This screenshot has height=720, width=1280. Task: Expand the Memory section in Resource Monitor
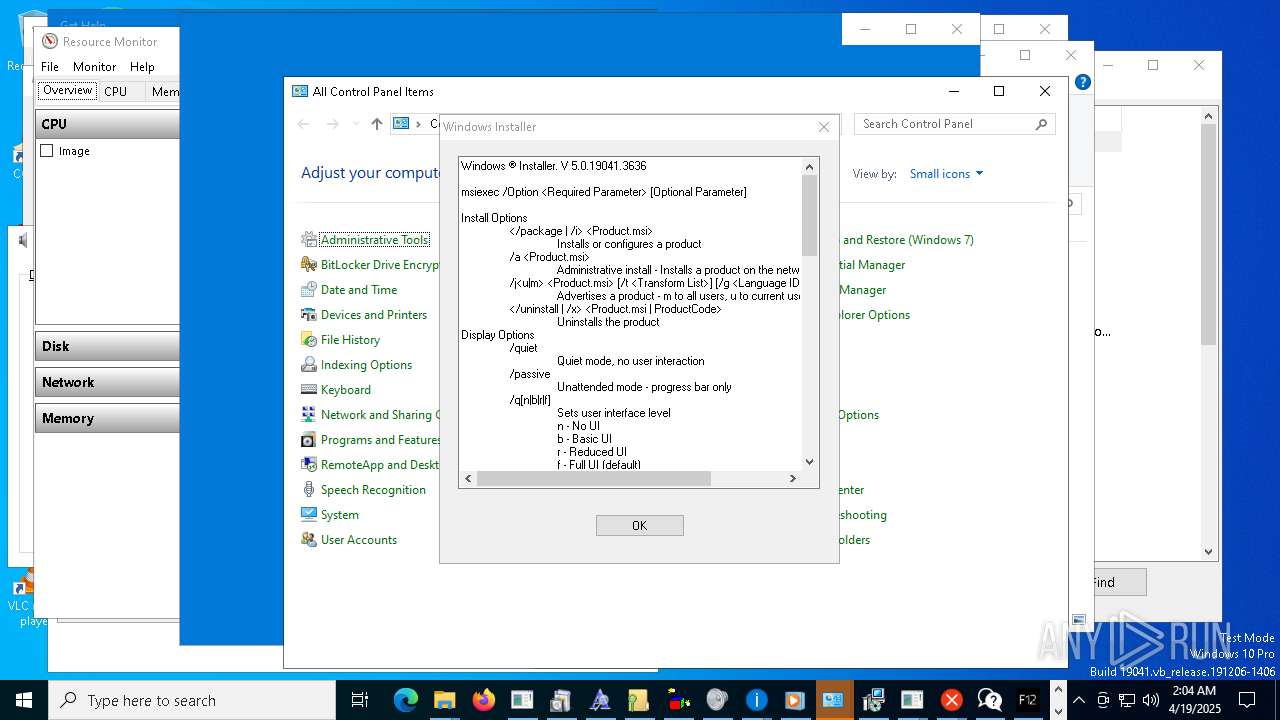[x=108, y=418]
